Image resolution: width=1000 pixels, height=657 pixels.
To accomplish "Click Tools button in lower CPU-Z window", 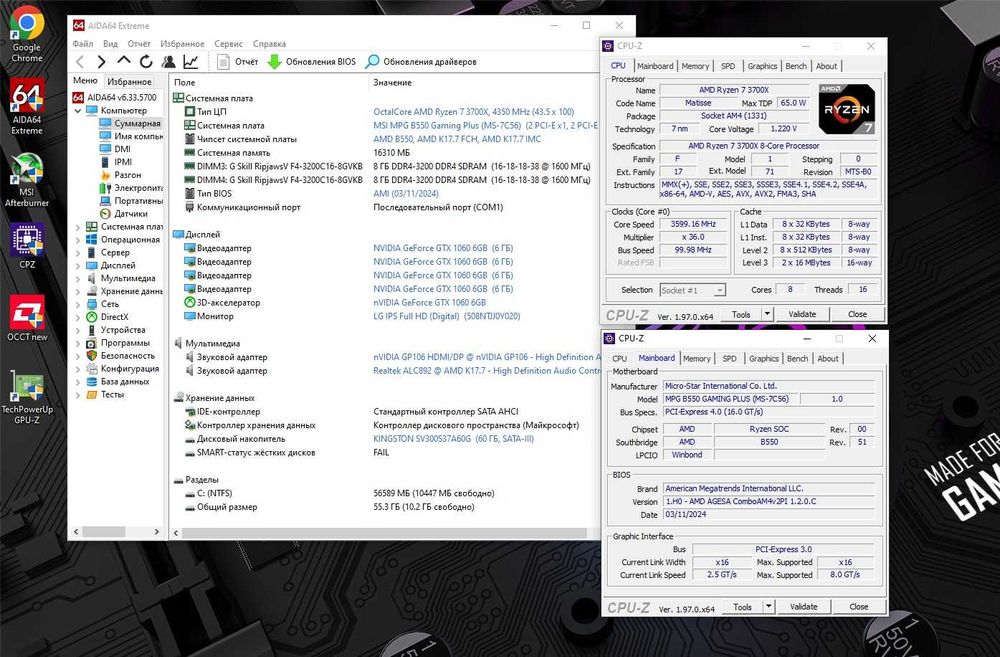I will [x=742, y=607].
